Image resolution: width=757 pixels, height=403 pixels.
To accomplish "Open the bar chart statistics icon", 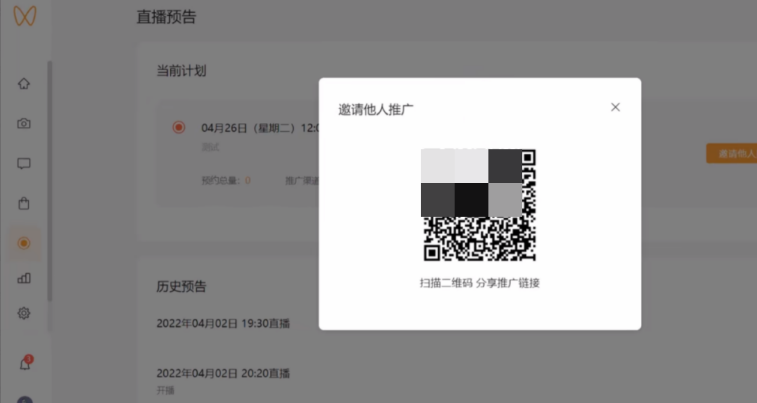I will 24,278.
